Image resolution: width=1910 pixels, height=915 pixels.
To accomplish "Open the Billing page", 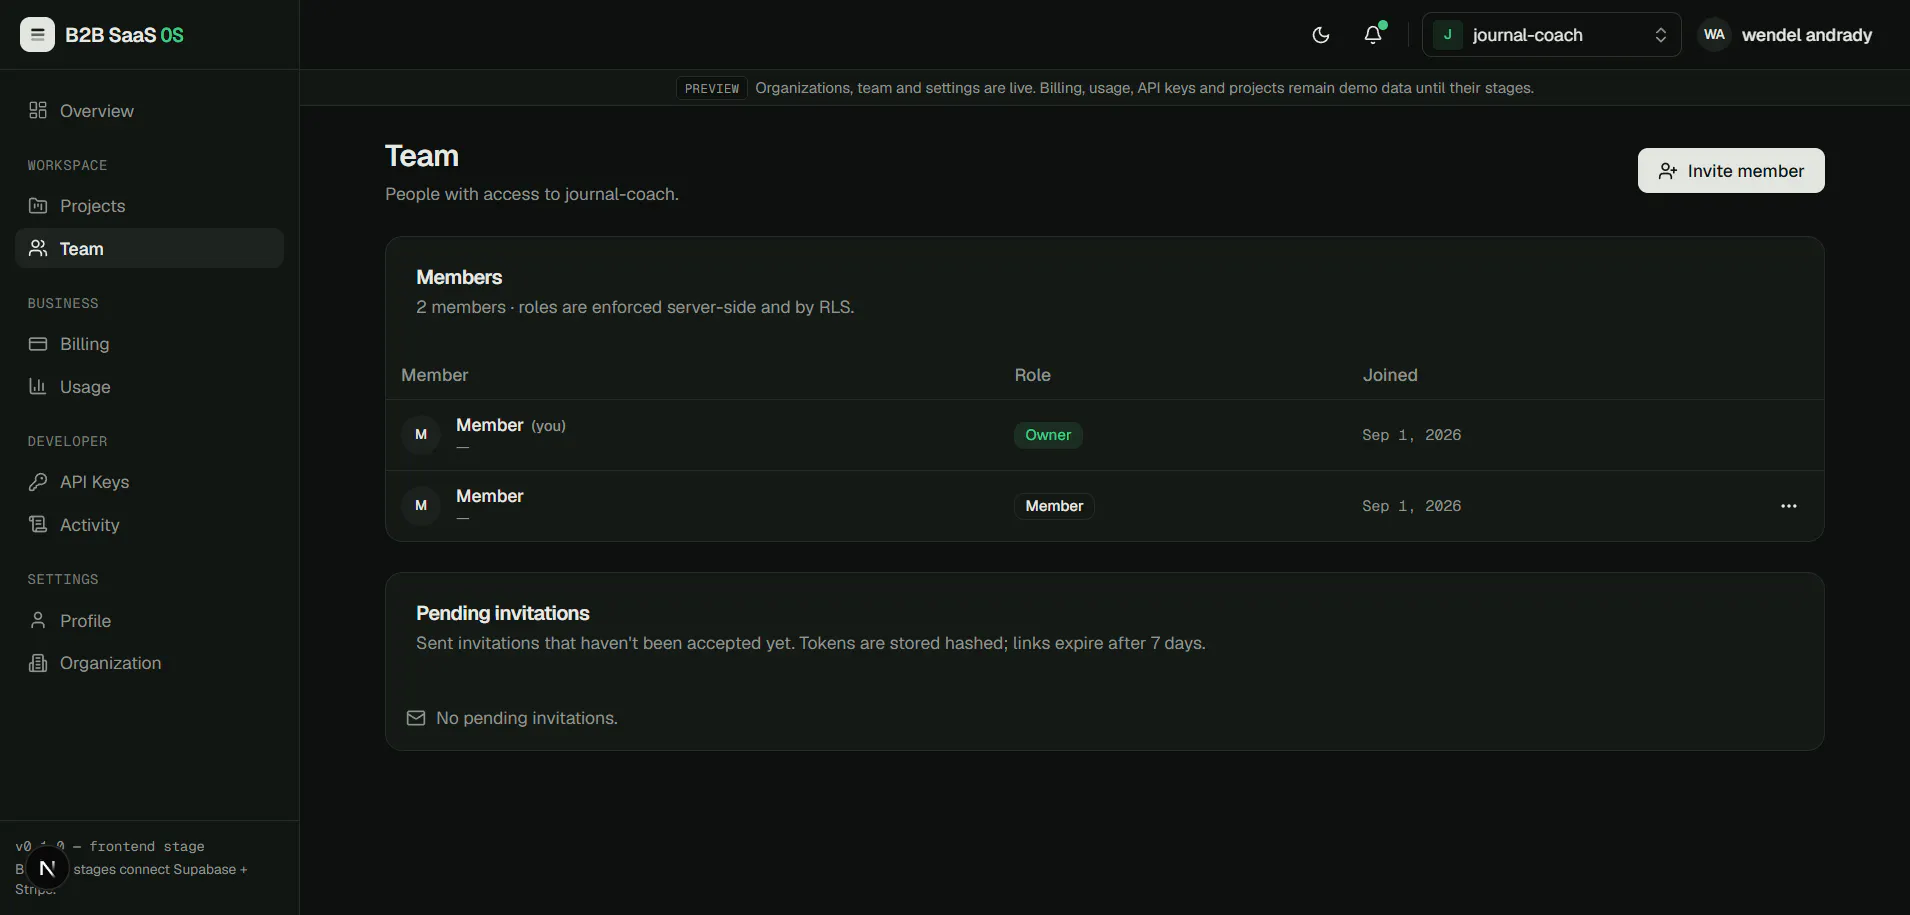I will 149,344.
